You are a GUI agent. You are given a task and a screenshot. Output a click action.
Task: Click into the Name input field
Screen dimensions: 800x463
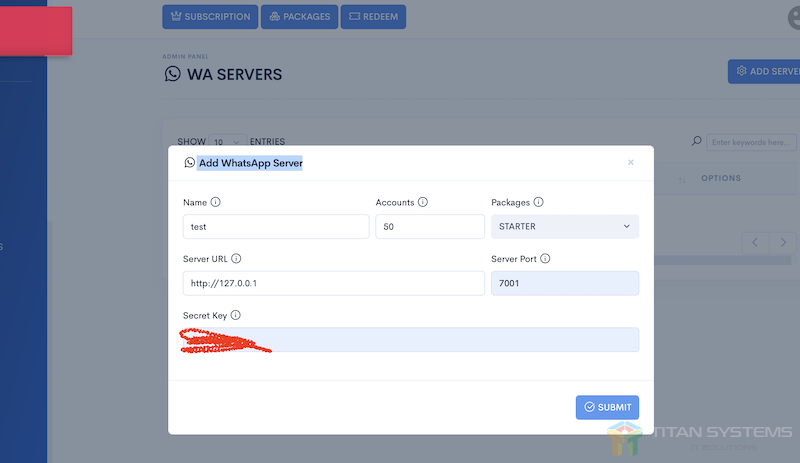pyautogui.click(x=276, y=227)
